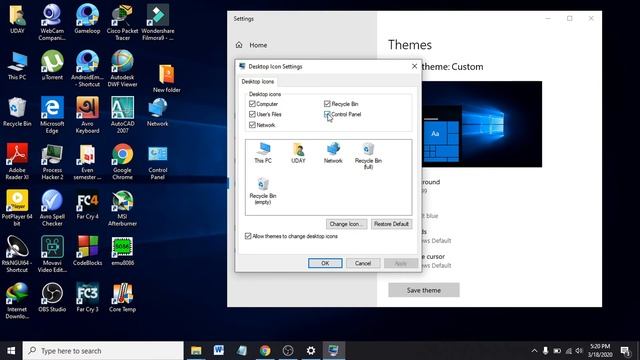This screenshot has width=640, height=360.
Task: Close the Desktop Icon Settings dialog
Action: (414, 66)
